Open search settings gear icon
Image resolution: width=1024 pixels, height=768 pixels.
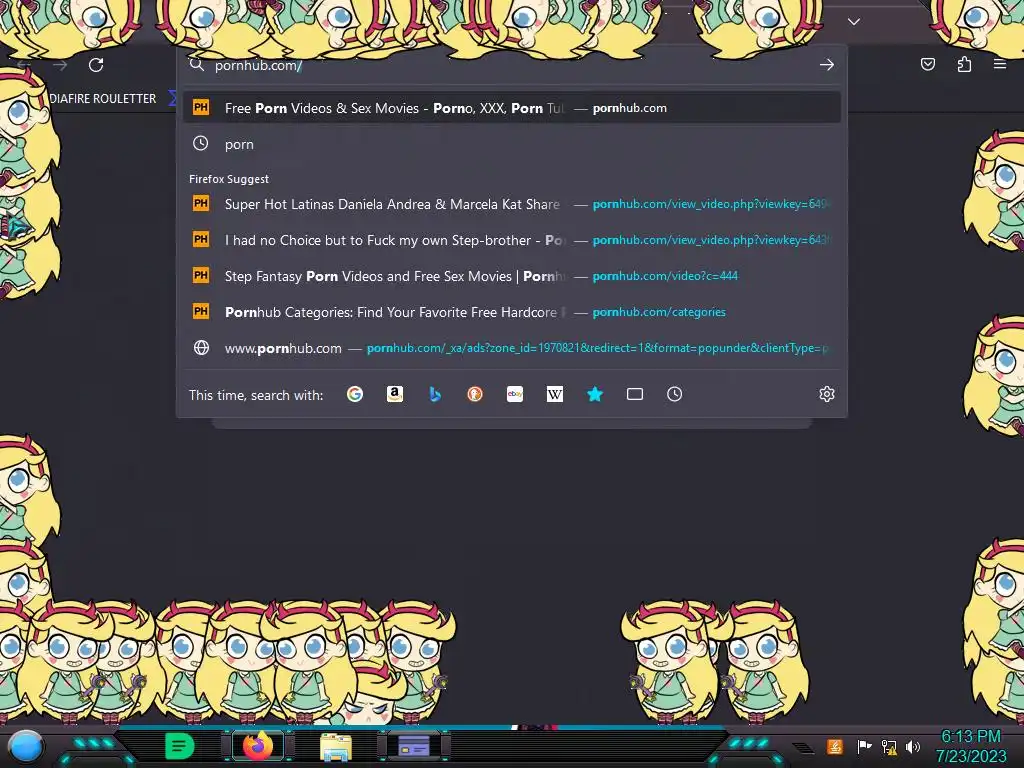(x=827, y=394)
